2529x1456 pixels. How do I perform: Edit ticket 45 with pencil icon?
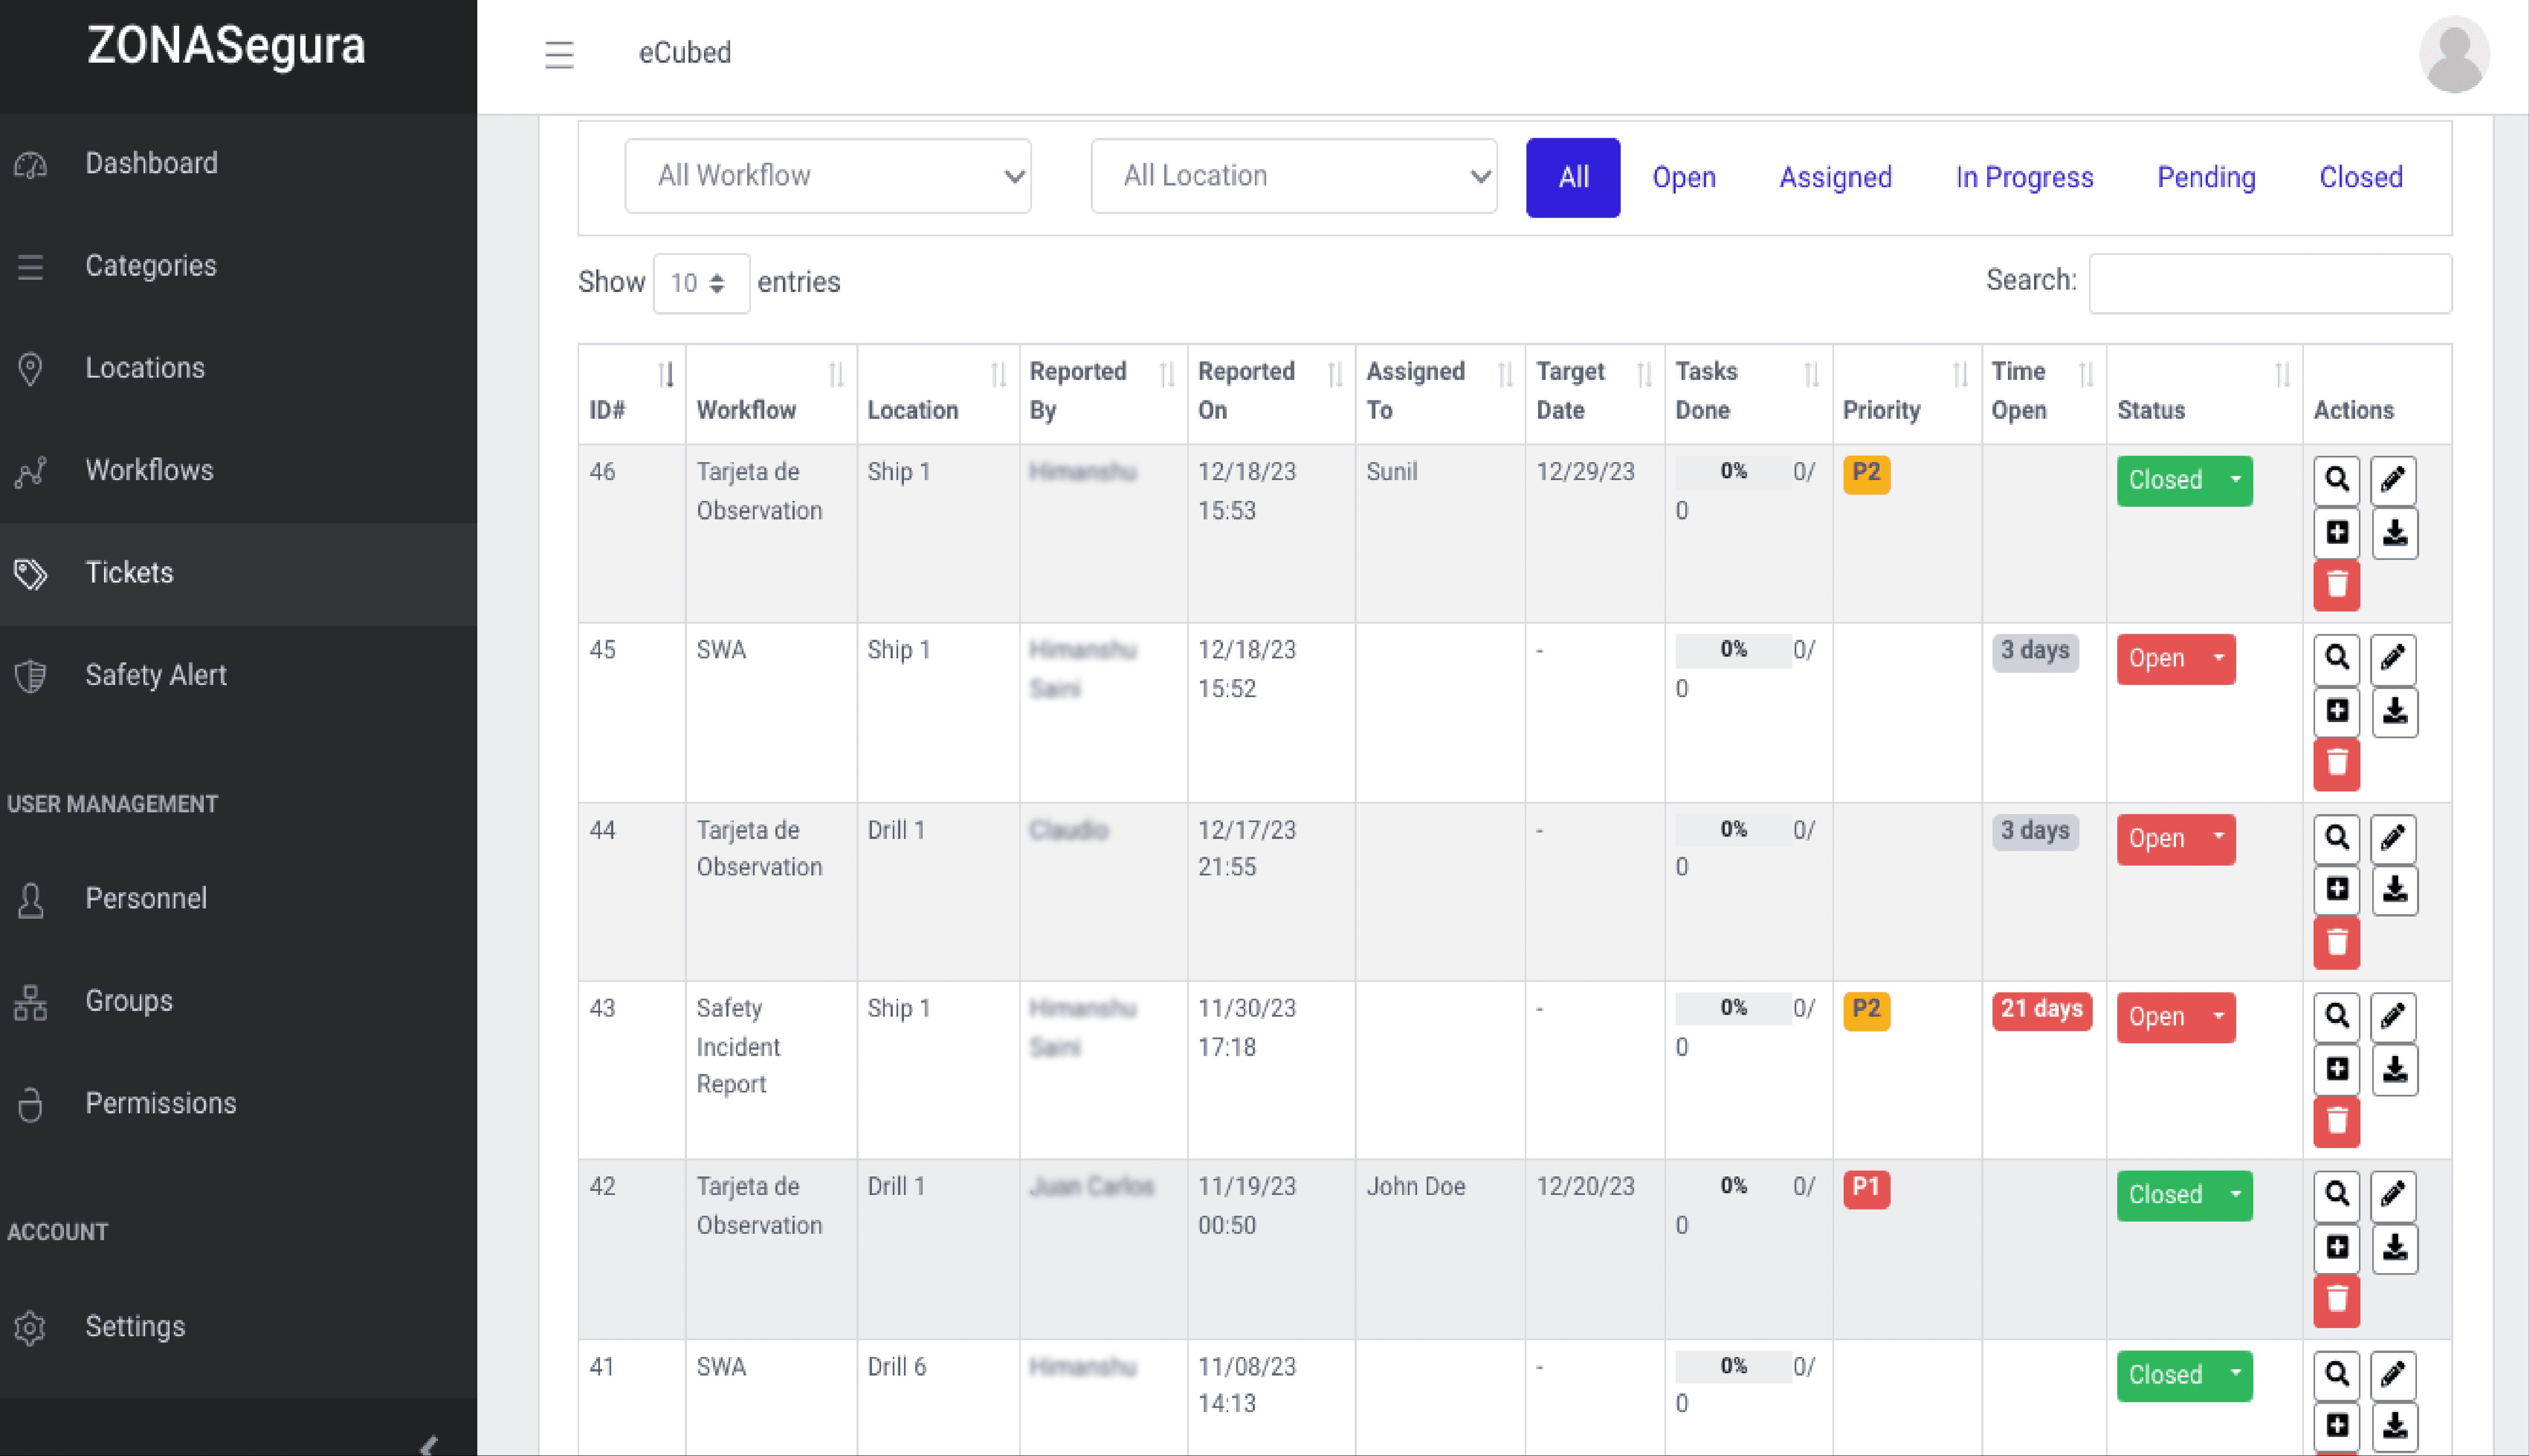2393,659
